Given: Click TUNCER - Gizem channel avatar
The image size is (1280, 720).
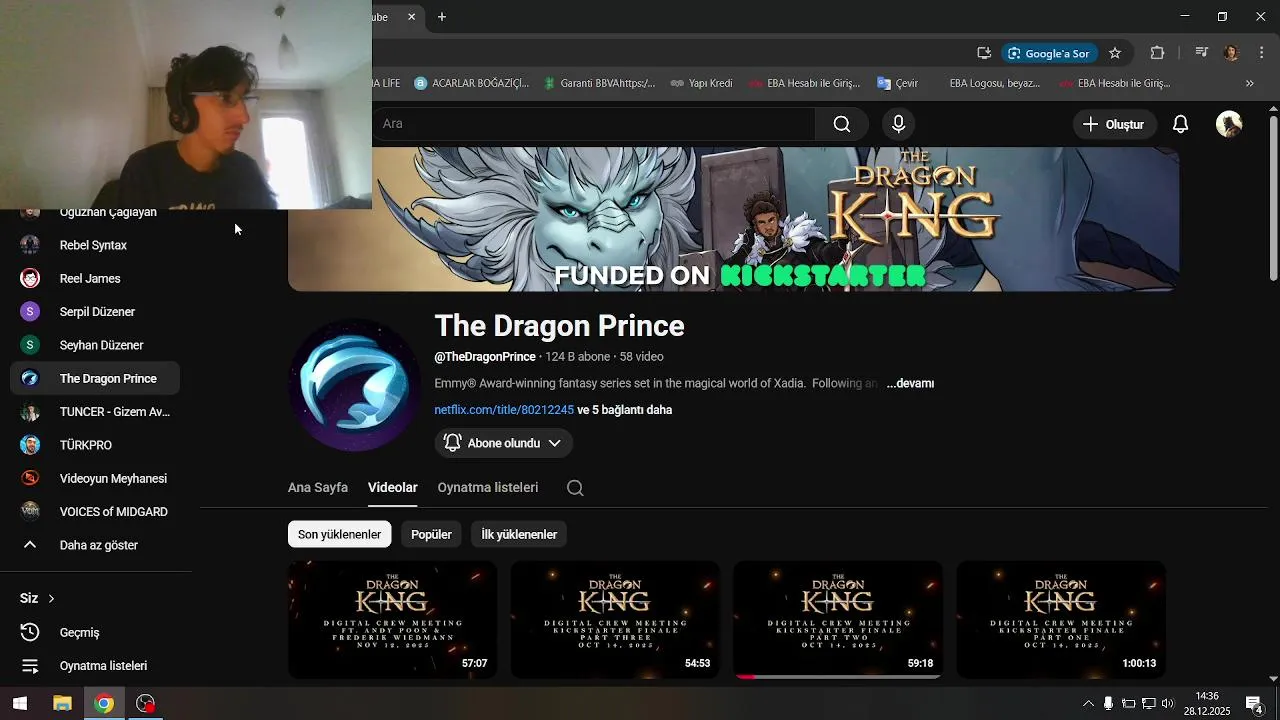Looking at the screenshot, I should [x=30, y=412].
